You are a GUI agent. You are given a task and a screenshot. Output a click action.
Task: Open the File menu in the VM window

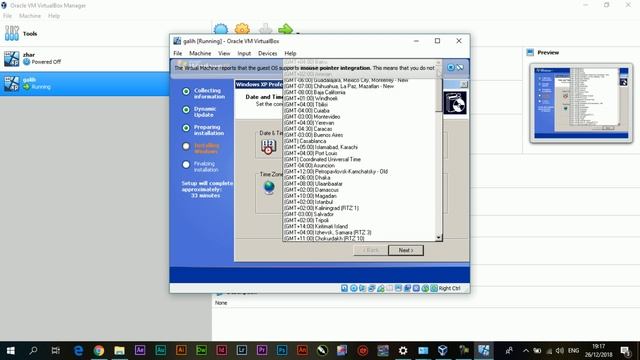coord(178,53)
